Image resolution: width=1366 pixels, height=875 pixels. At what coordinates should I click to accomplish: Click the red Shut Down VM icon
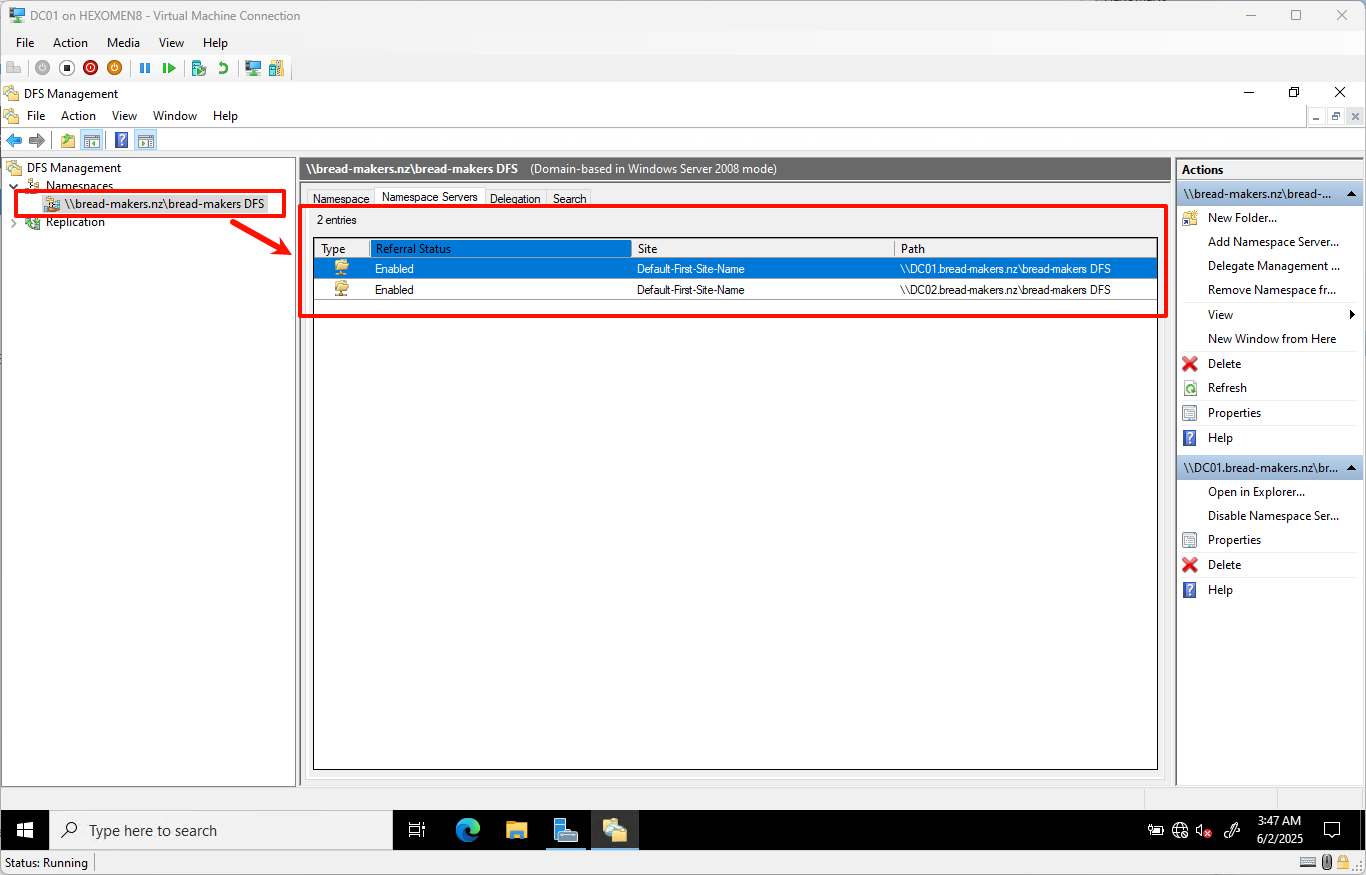pyautogui.click(x=91, y=68)
